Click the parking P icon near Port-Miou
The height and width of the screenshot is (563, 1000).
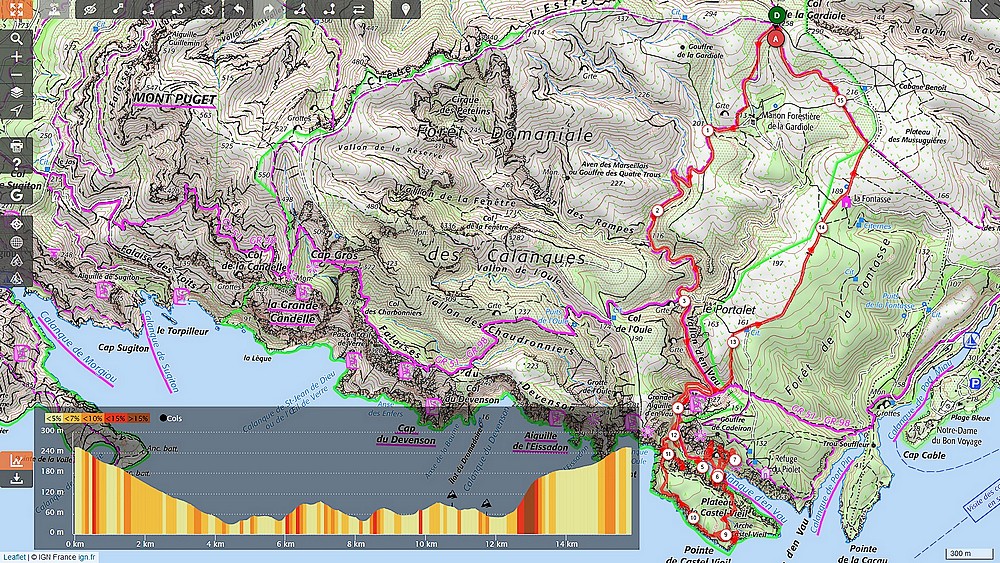974,383
